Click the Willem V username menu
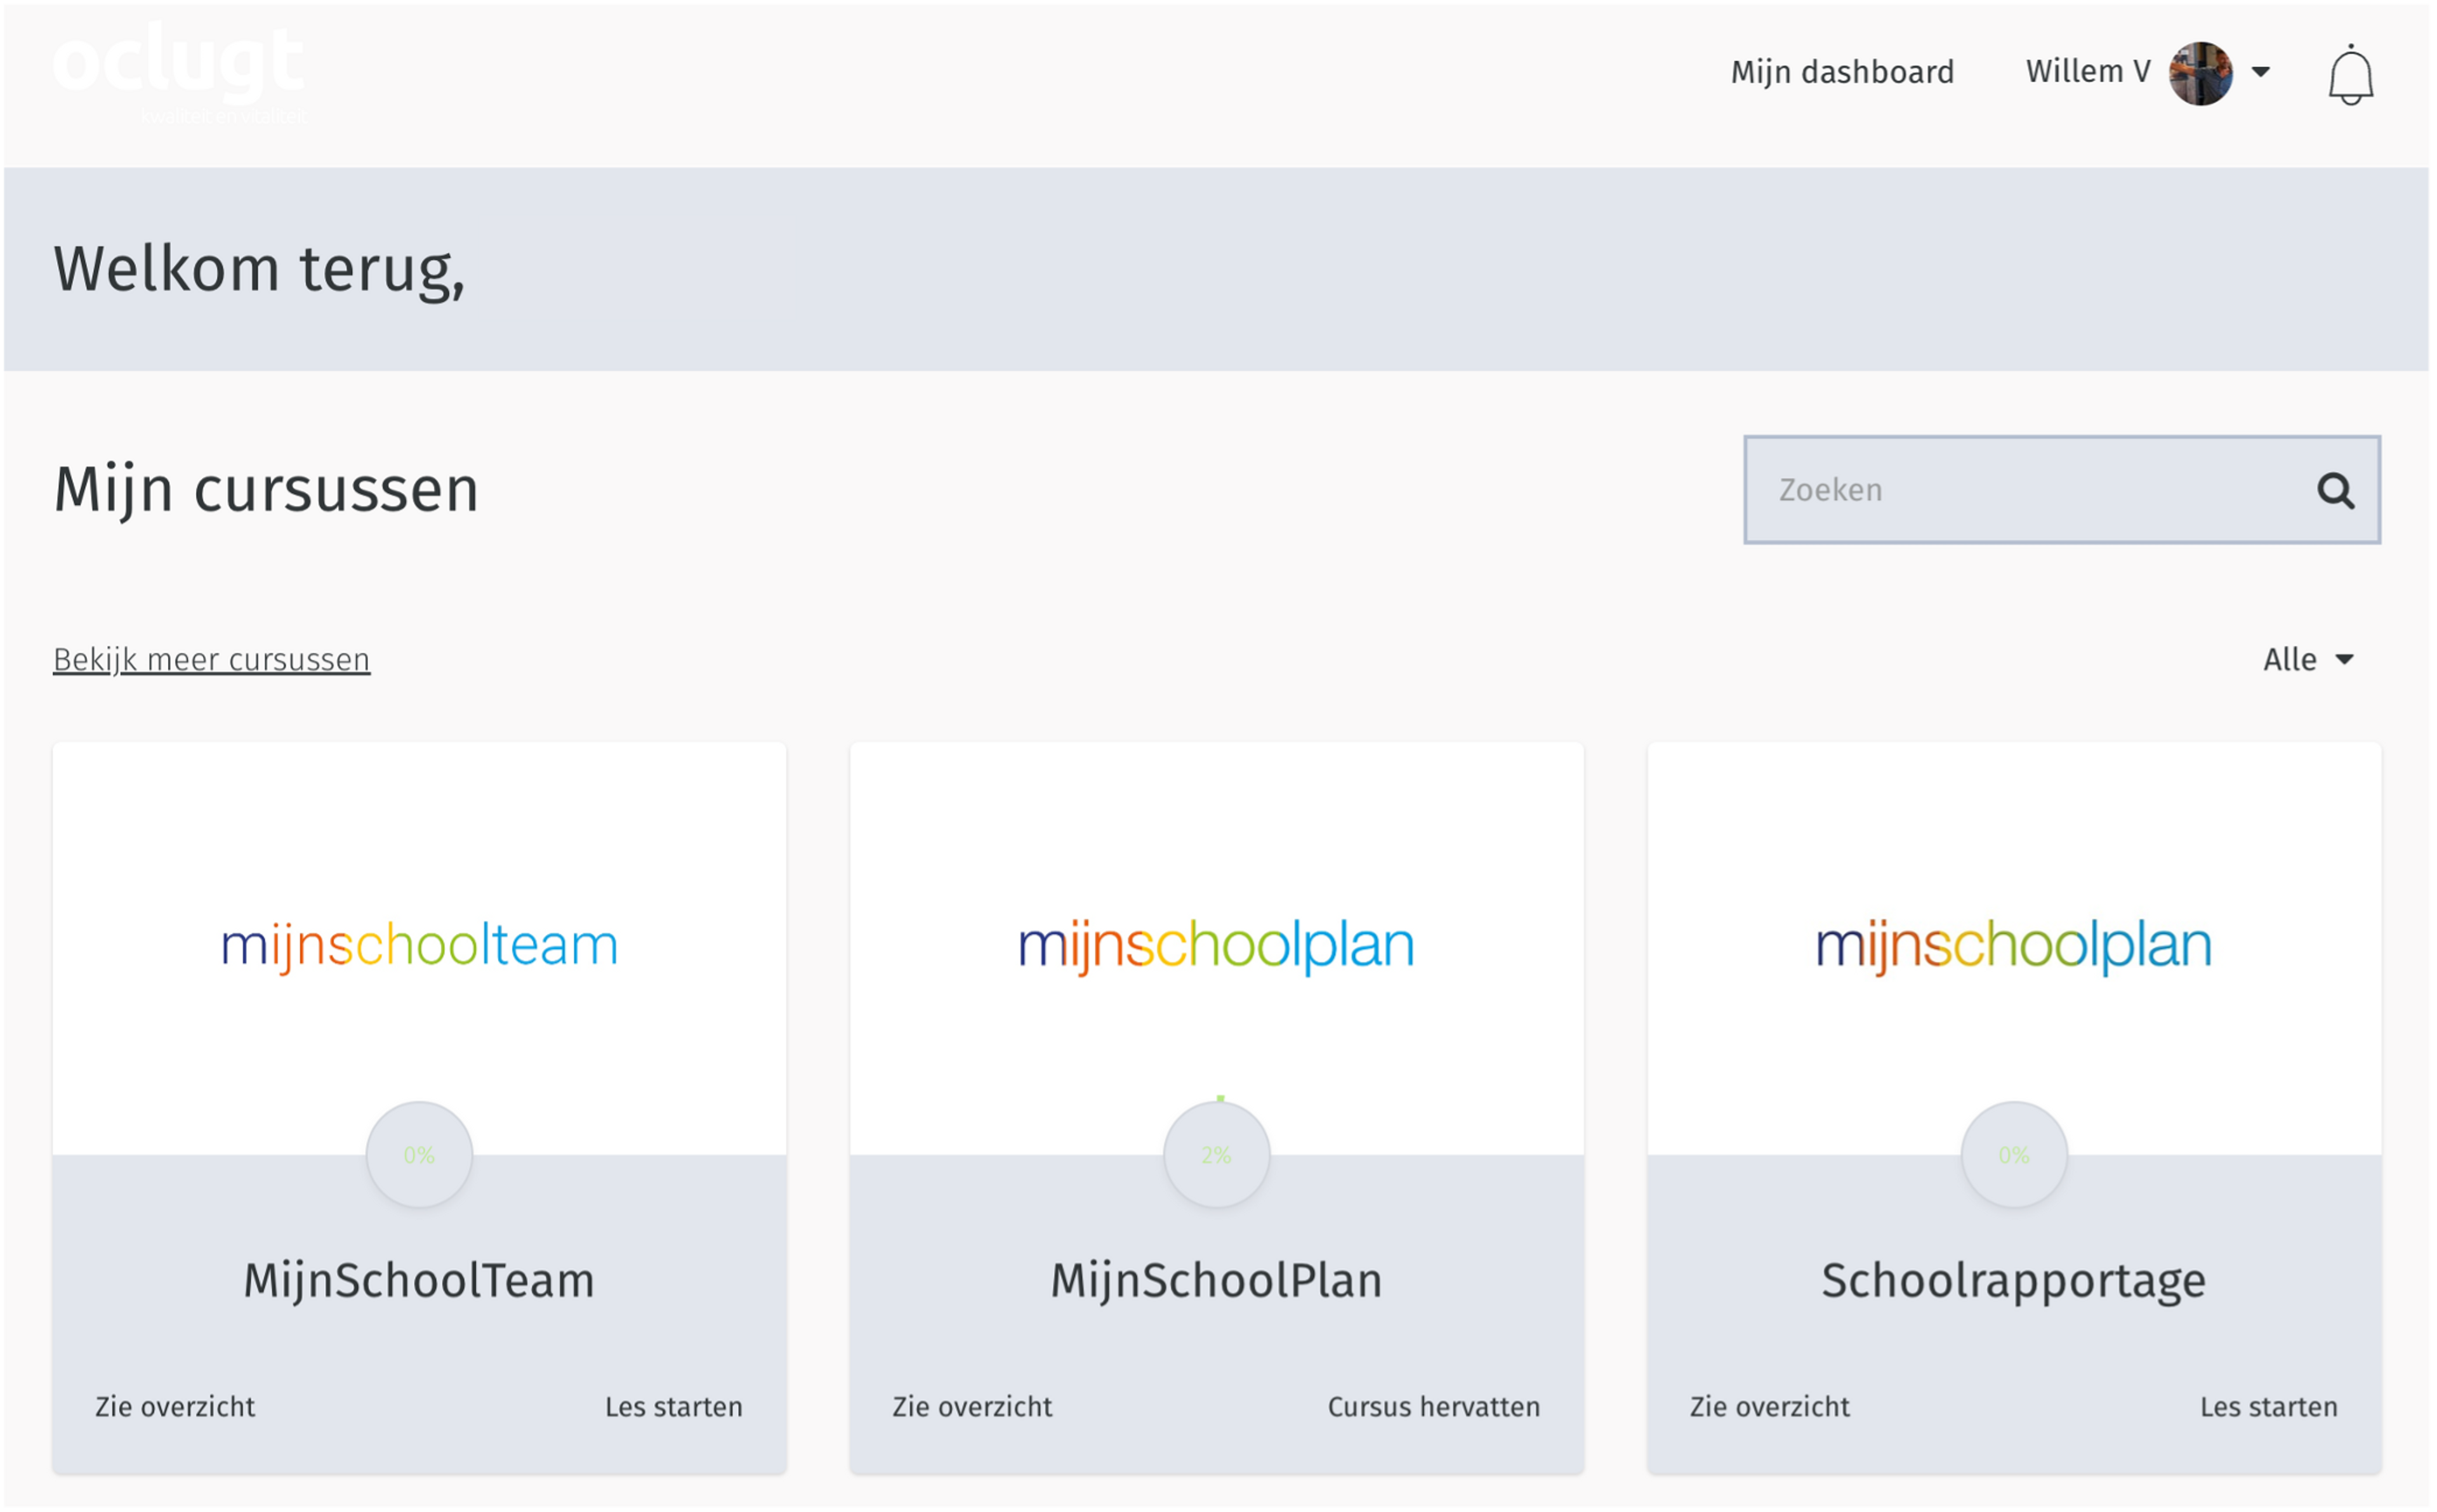The image size is (2437, 1512). 2088,72
